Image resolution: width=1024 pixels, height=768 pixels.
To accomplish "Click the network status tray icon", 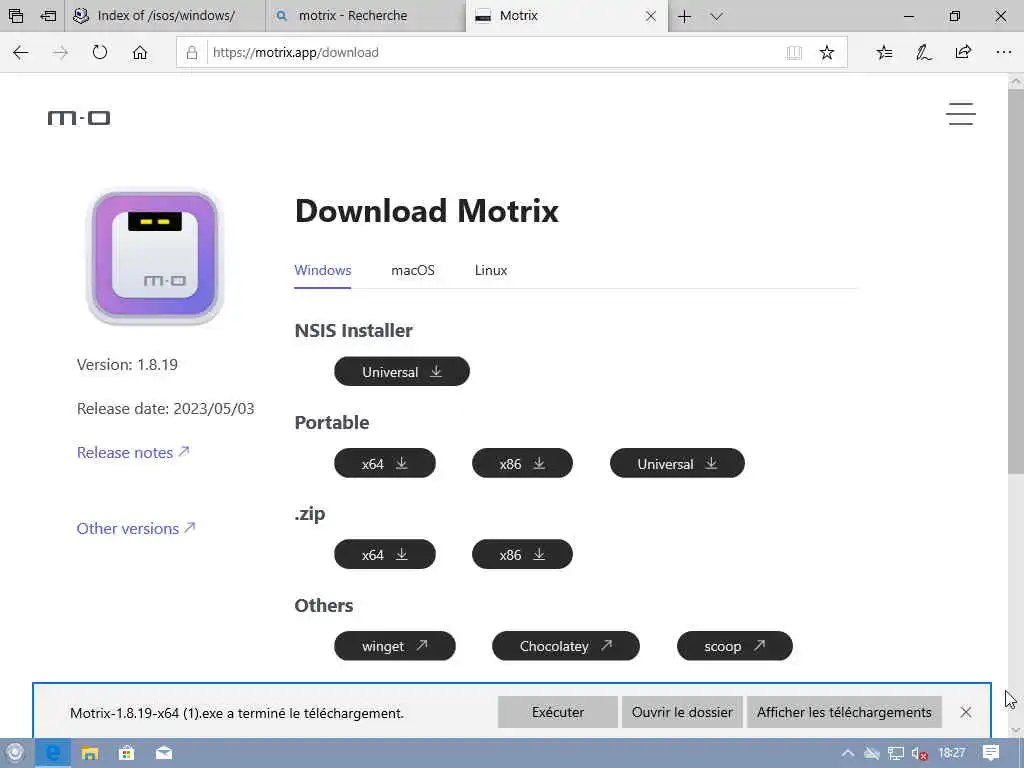I will tap(896, 753).
